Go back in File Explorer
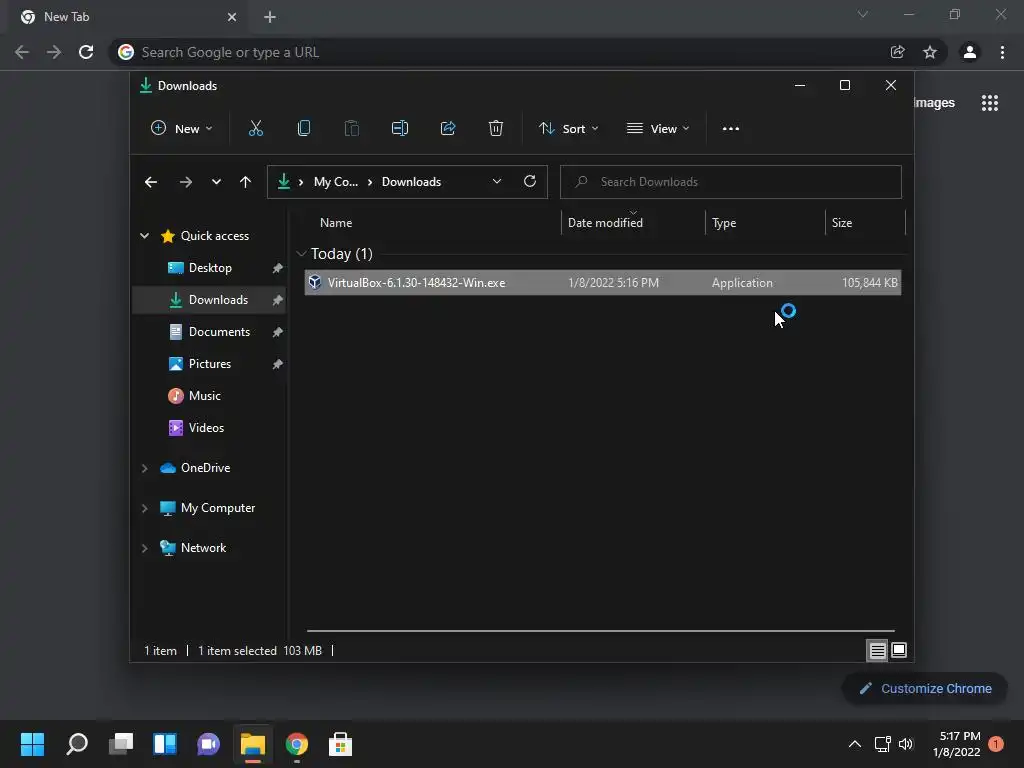 click(151, 182)
